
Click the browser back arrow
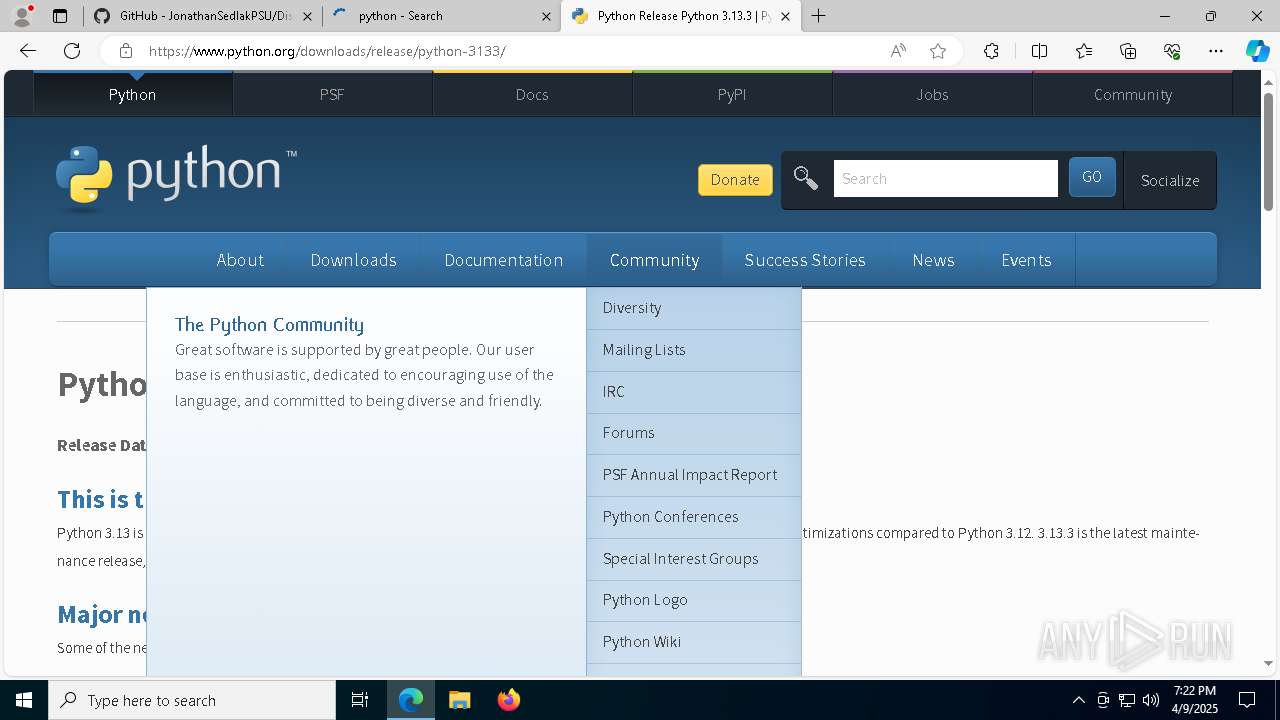pyautogui.click(x=28, y=51)
